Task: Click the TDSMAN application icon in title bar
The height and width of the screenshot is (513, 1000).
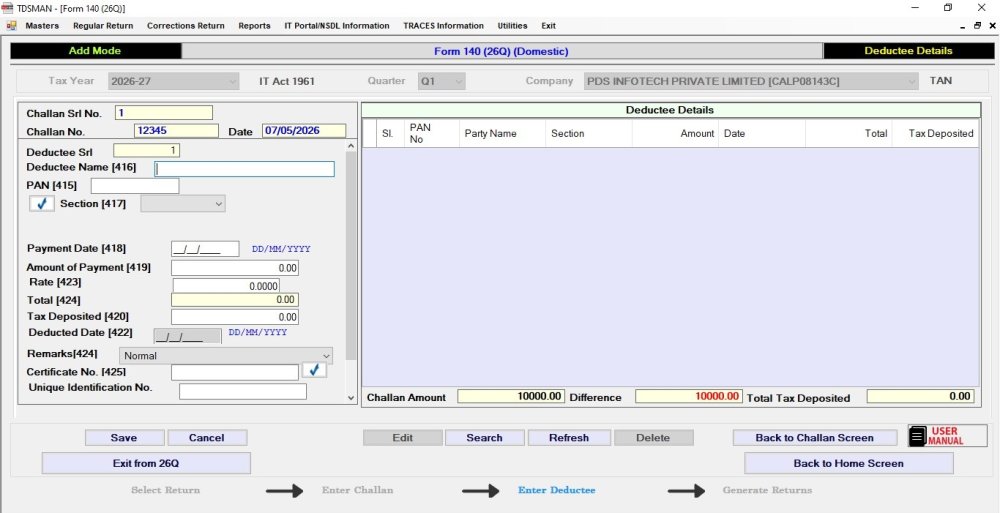Action: 8,8
